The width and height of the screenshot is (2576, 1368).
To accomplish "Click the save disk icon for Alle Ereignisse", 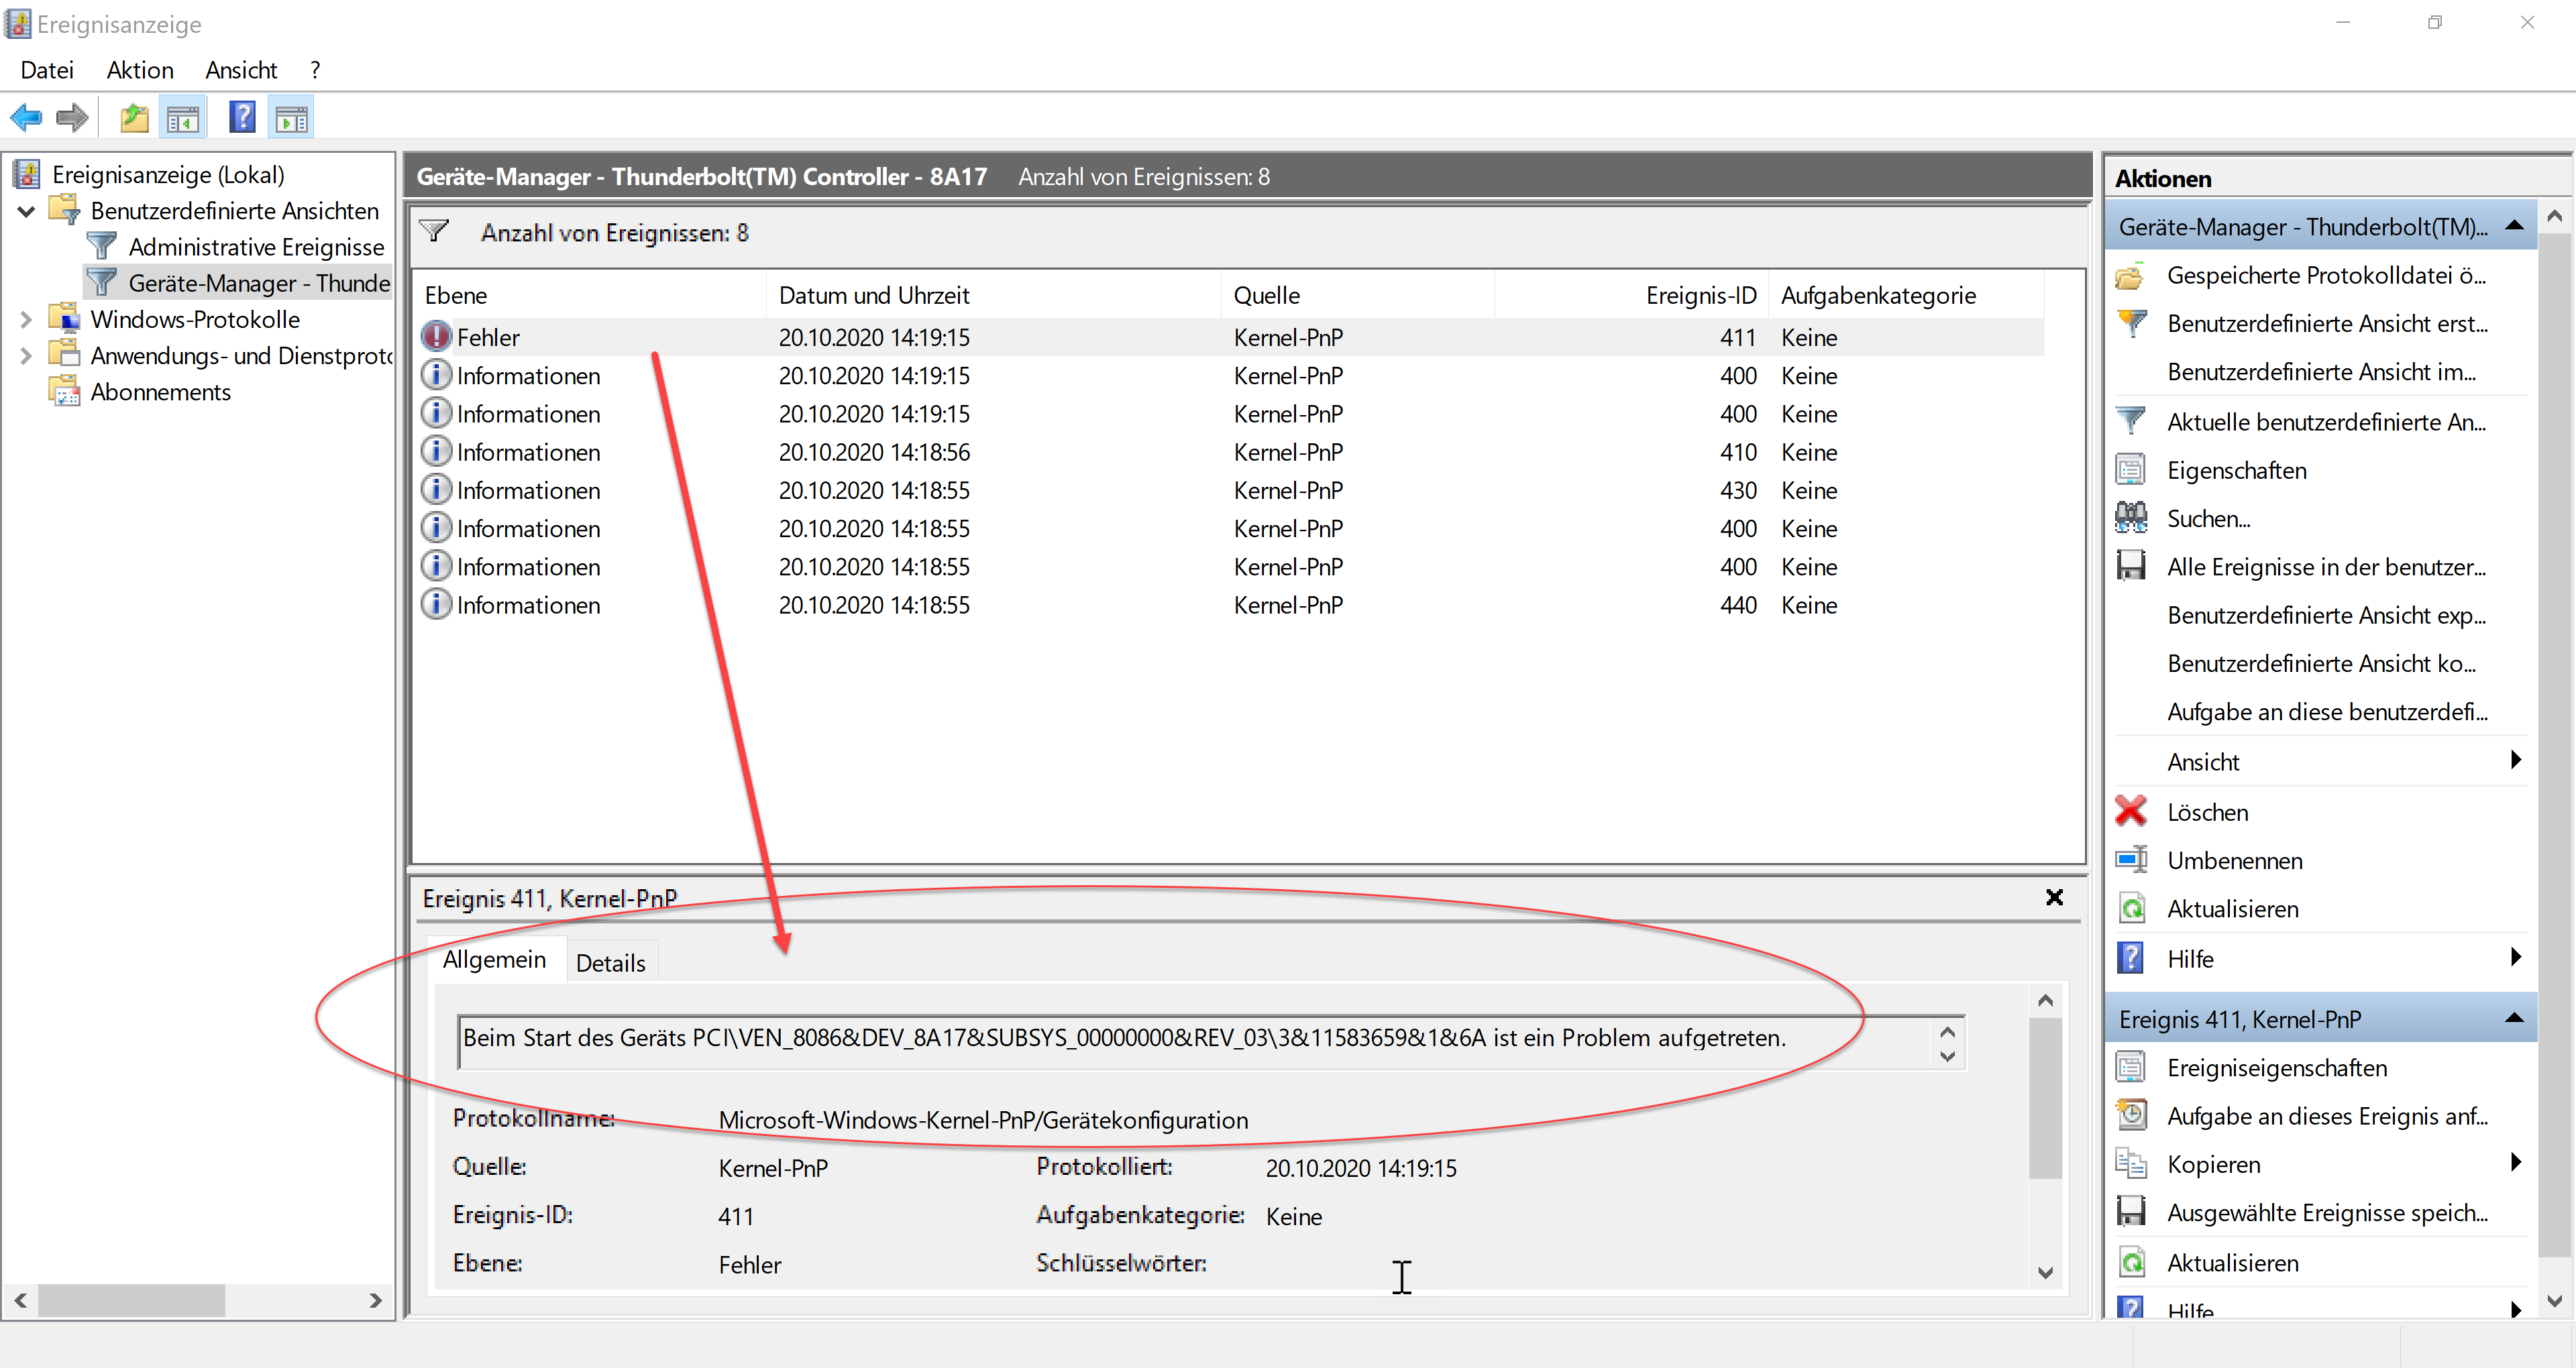I will pos(2131,566).
